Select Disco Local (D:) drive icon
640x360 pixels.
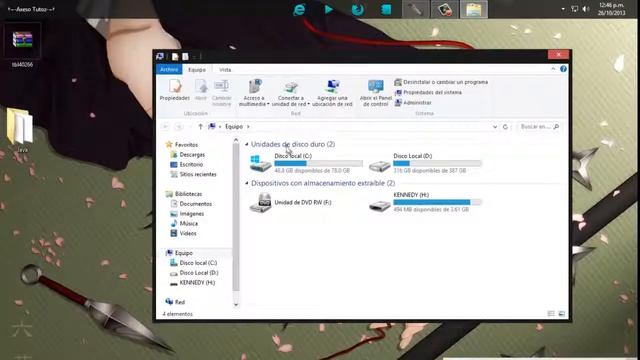[380, 165]
